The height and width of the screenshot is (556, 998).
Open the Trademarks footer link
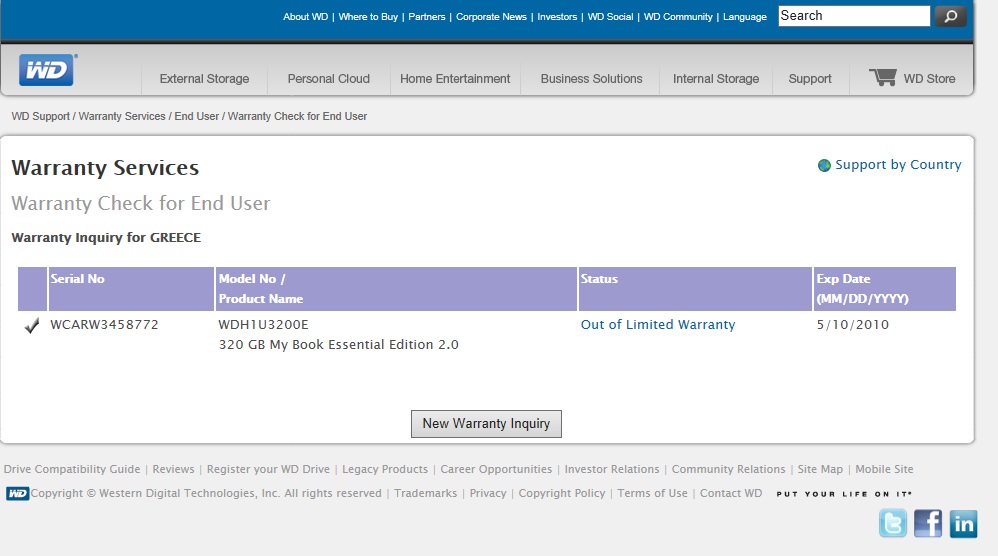click(x=426, y=494)
